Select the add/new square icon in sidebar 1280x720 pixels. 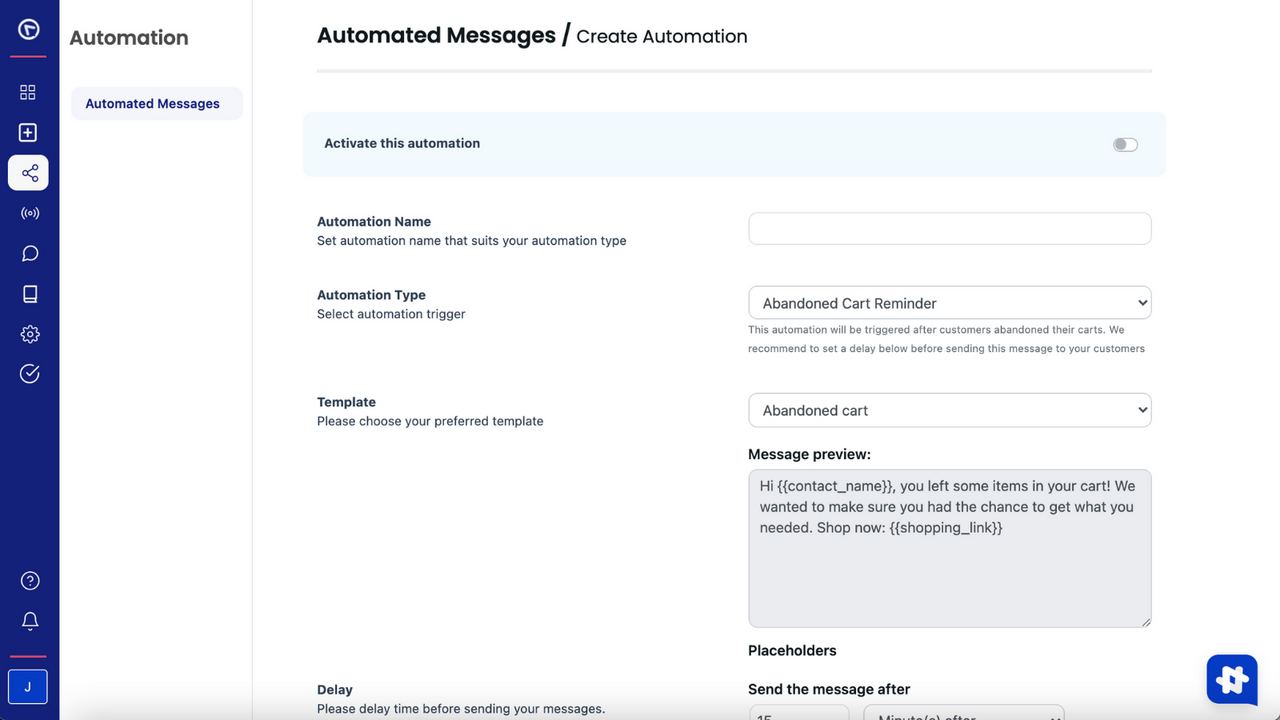point(28,132)
